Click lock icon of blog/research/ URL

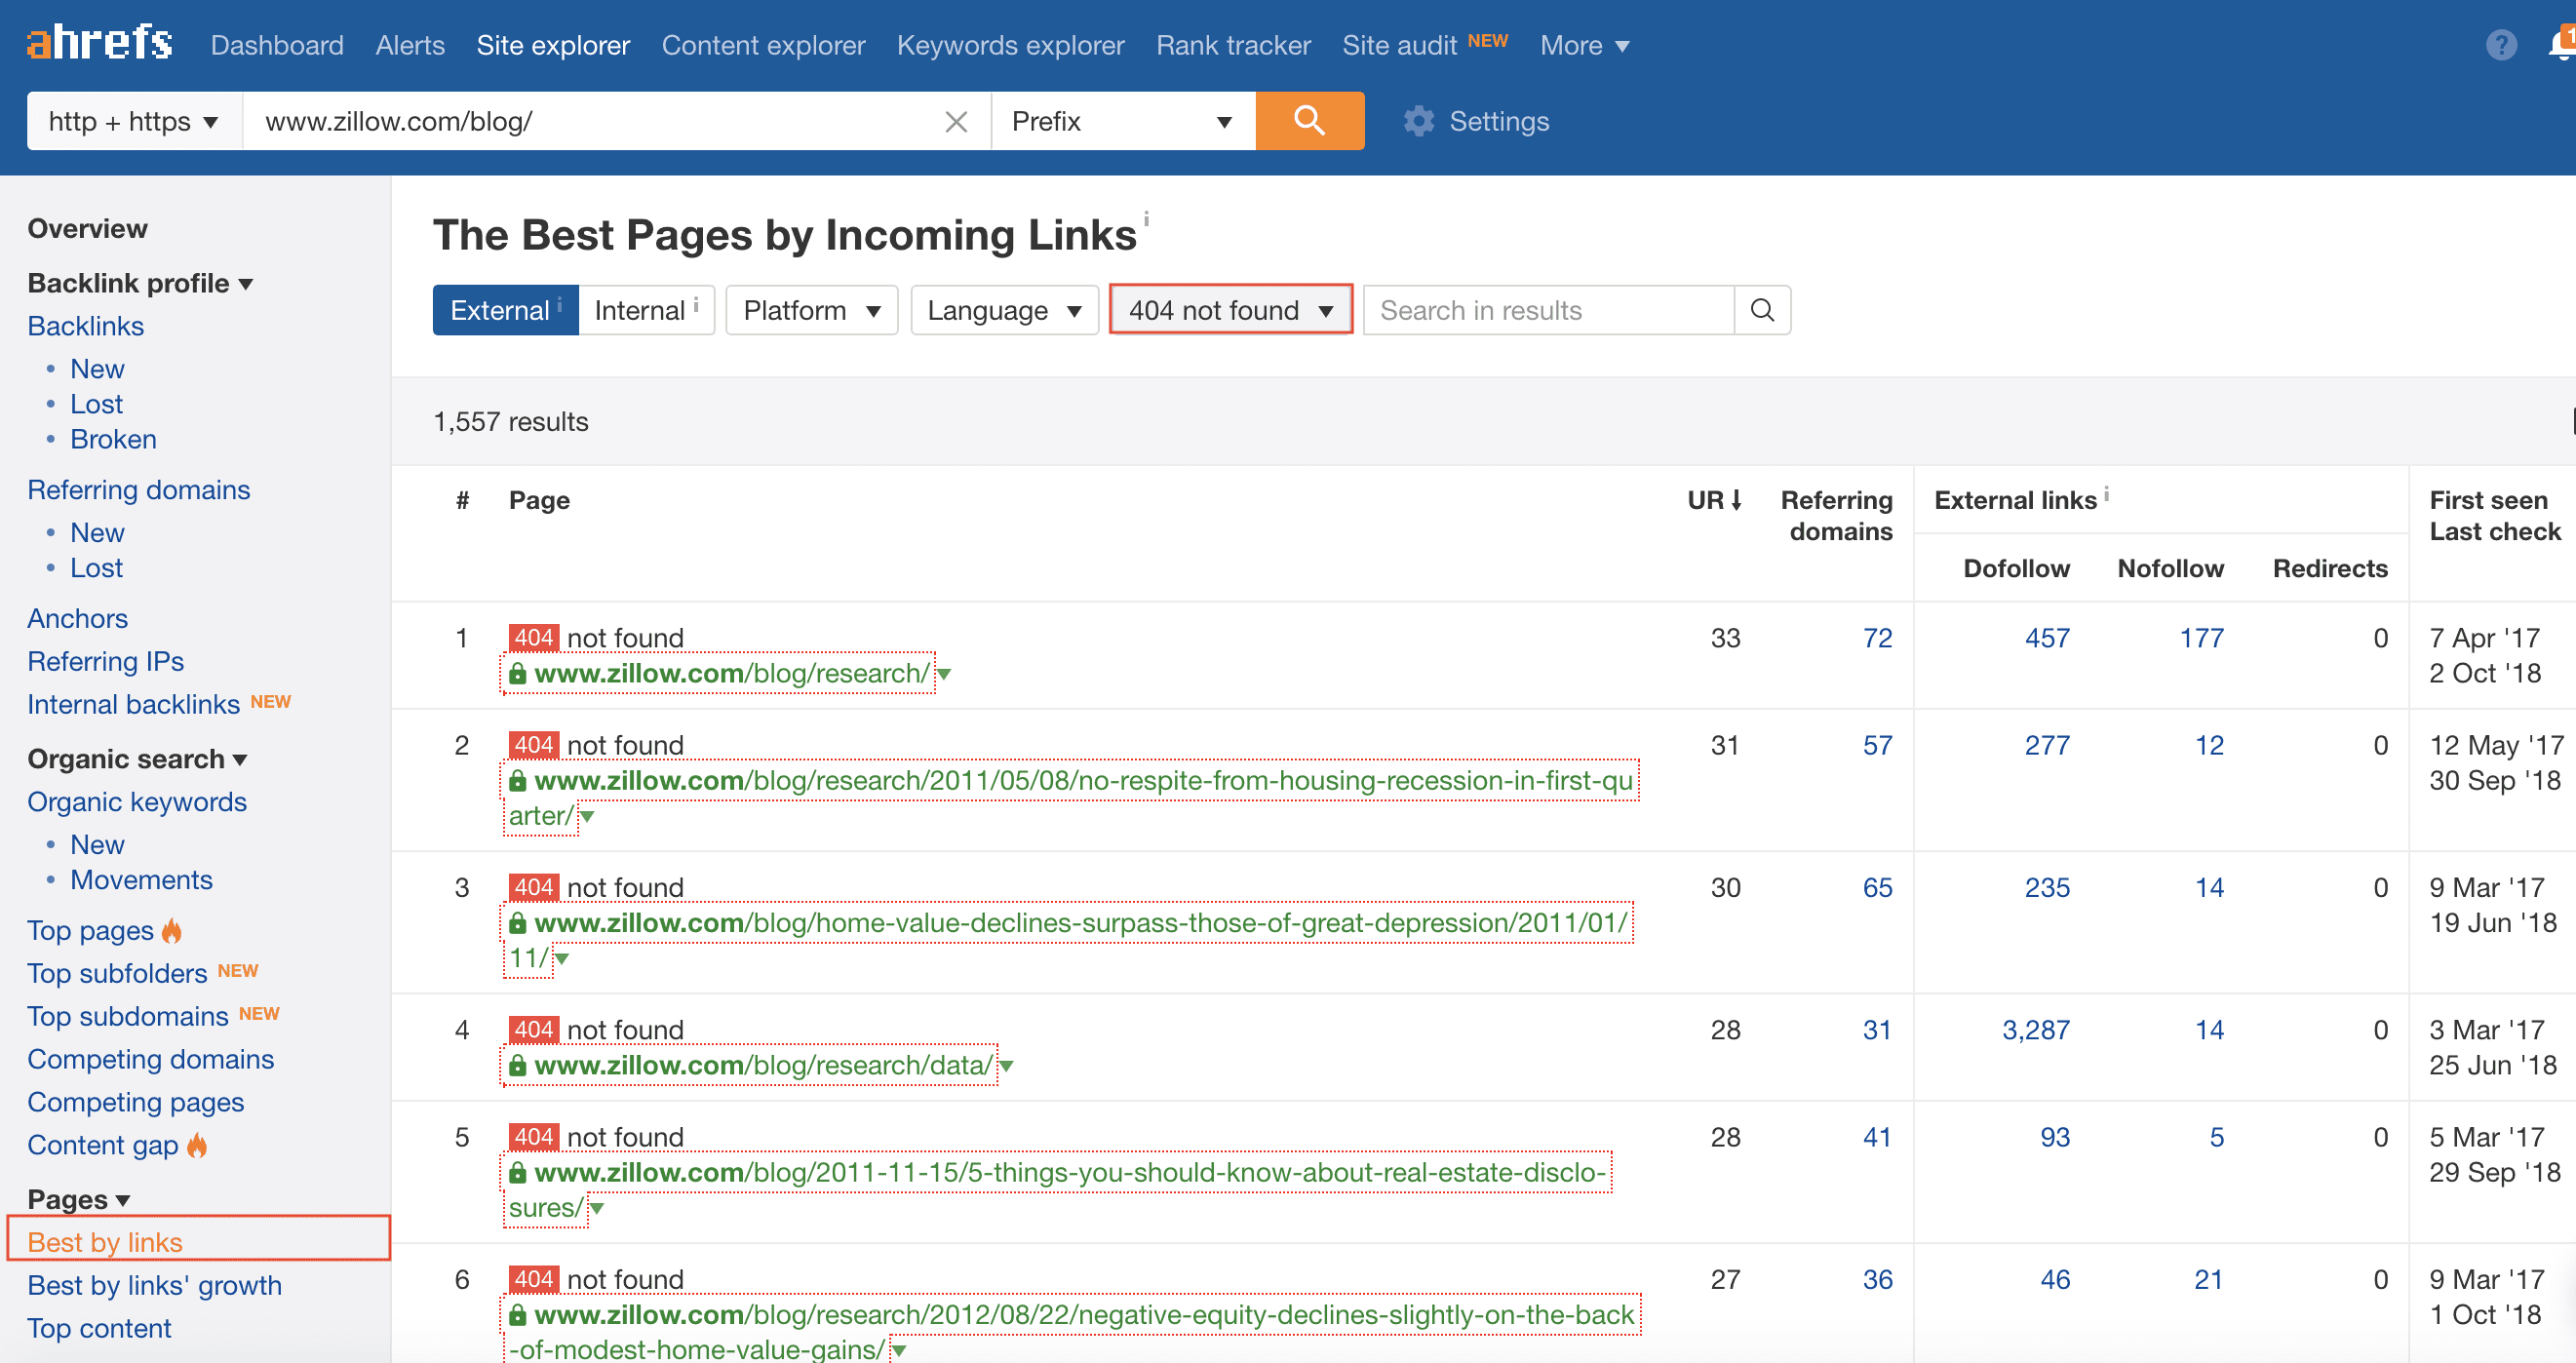(x=517, y=674)
